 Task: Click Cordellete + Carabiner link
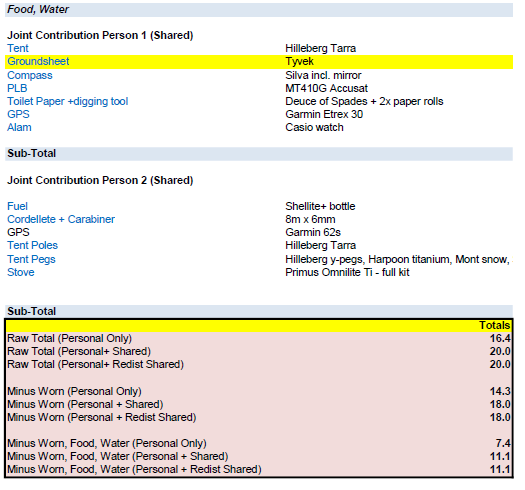pyautogui.click(x=61, y=219)
